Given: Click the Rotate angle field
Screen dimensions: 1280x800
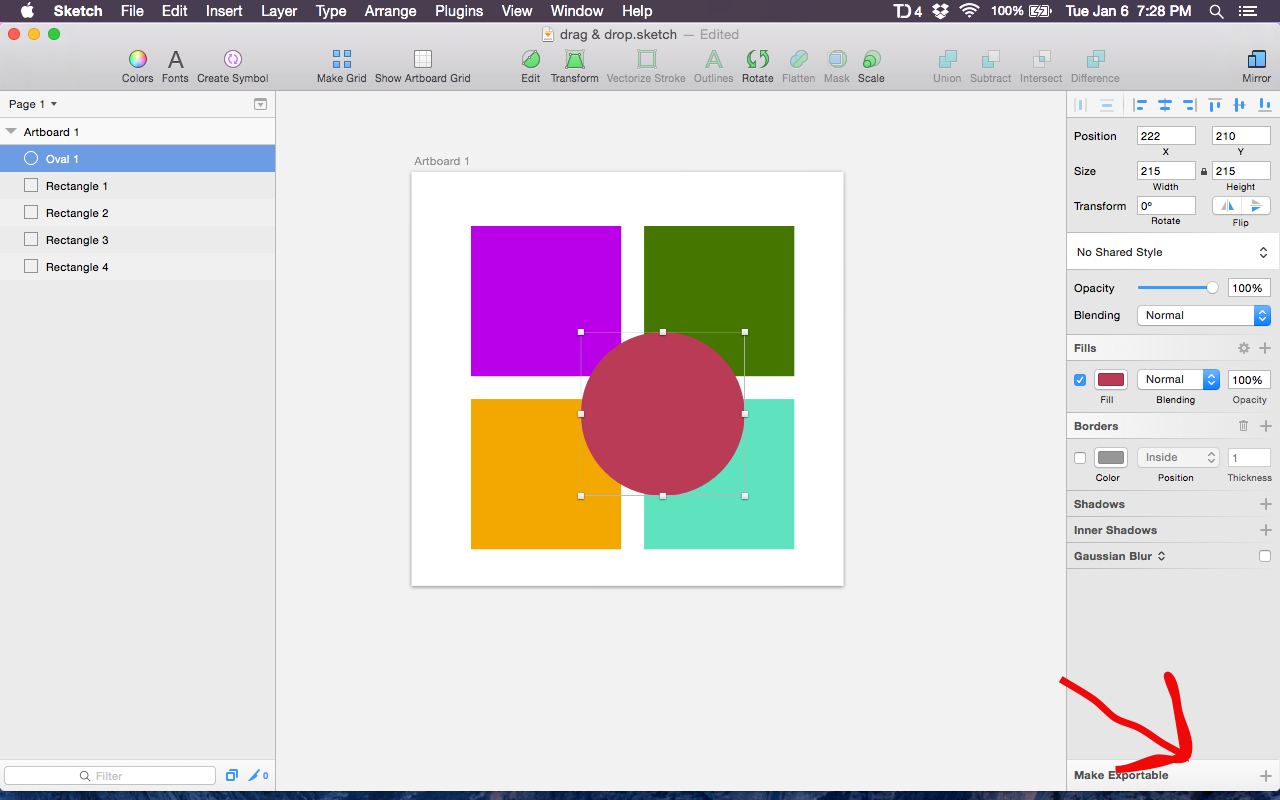Looking at the screenshot, I should pos(1166,206).
